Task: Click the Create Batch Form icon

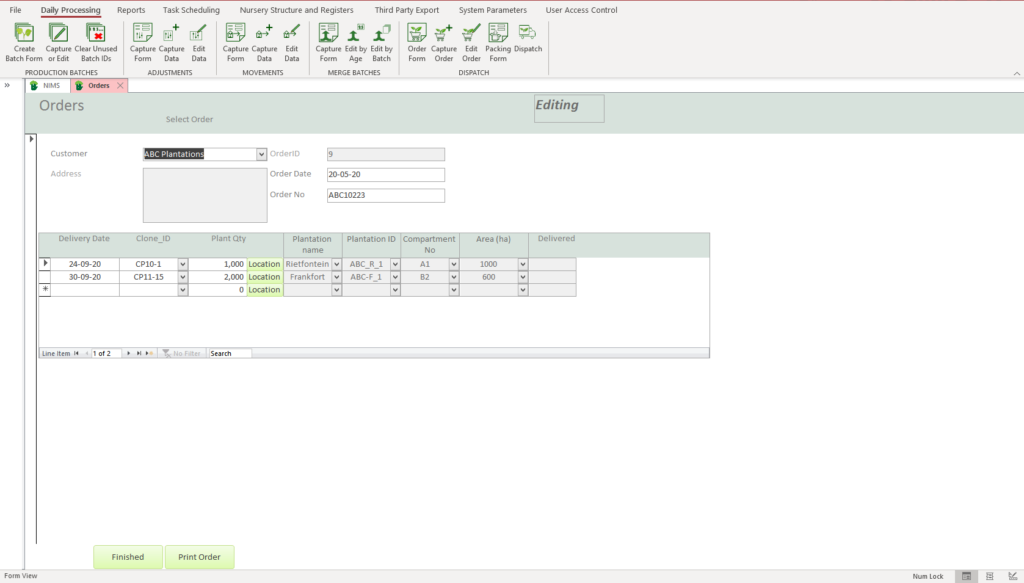Action: click(24, 42)
